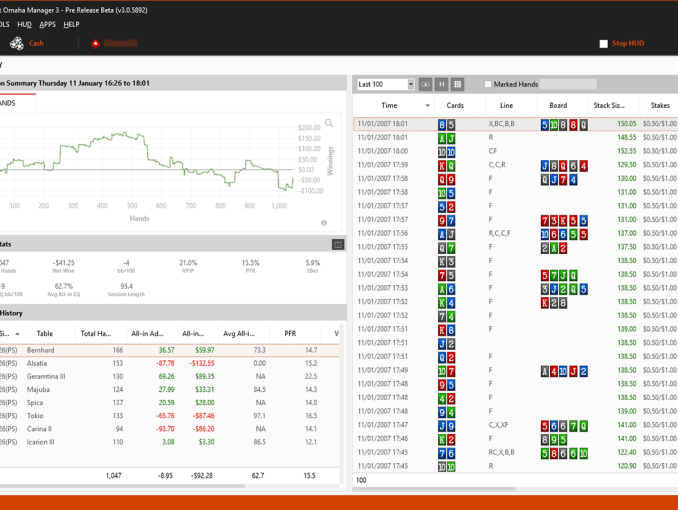This screenshot has width=678, height=510.
Task: Click the Cash poker chips icon
Action: pyautogui.click(x=17, y=44)
